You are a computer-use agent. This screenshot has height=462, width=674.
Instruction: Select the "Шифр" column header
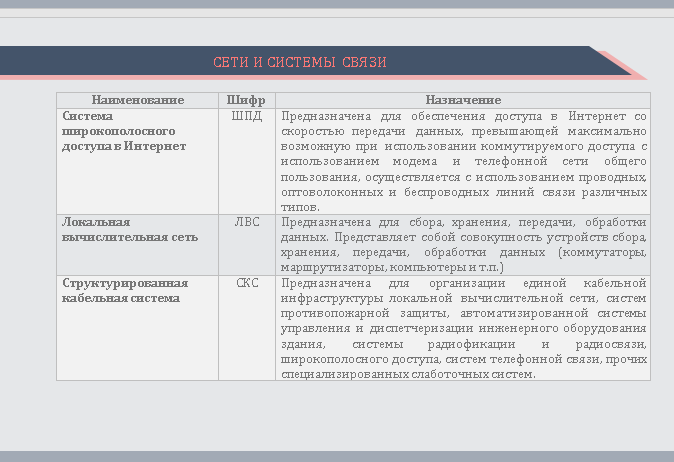click(x=246, y=100)
